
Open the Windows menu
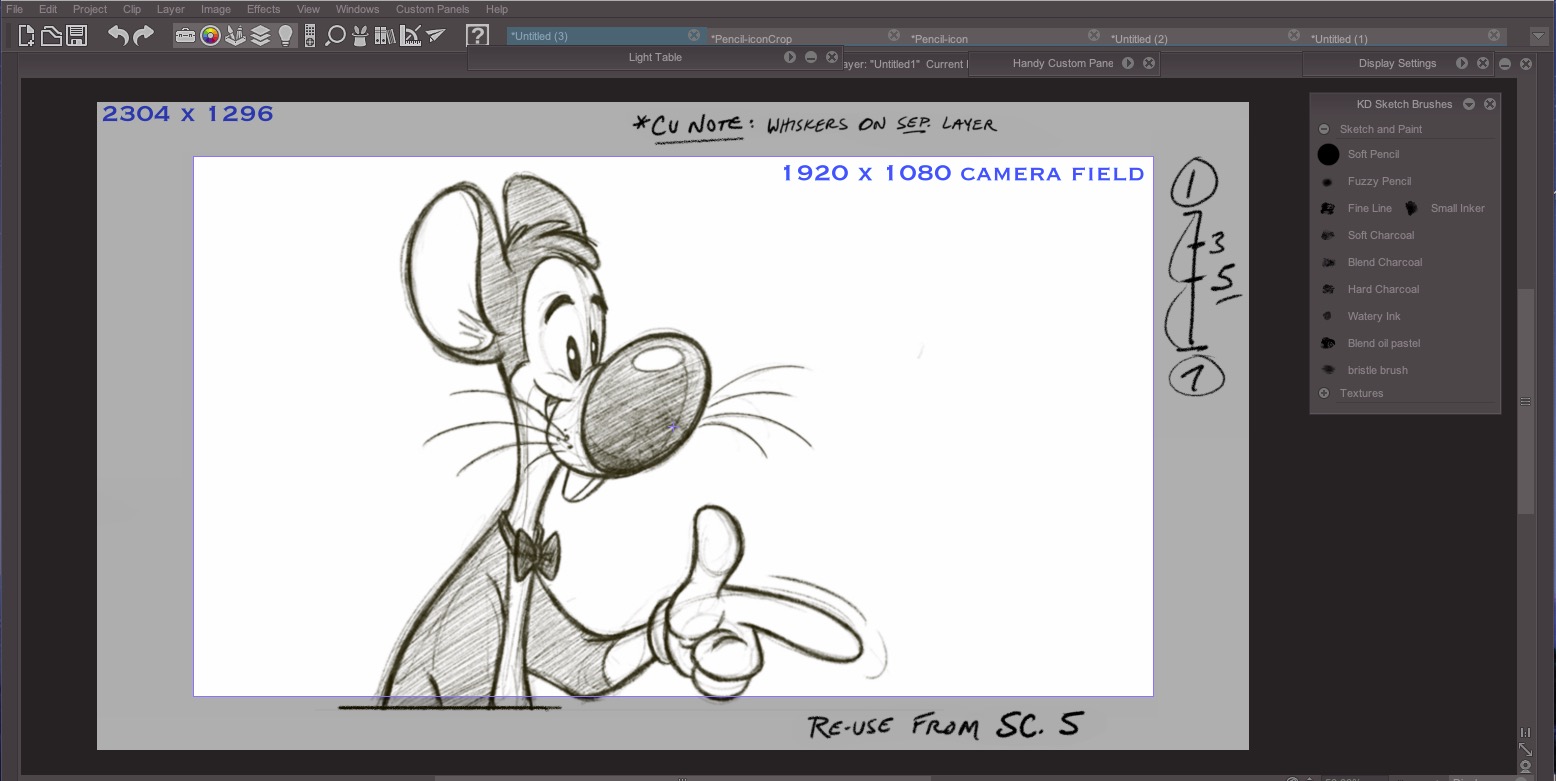[357, 9]
